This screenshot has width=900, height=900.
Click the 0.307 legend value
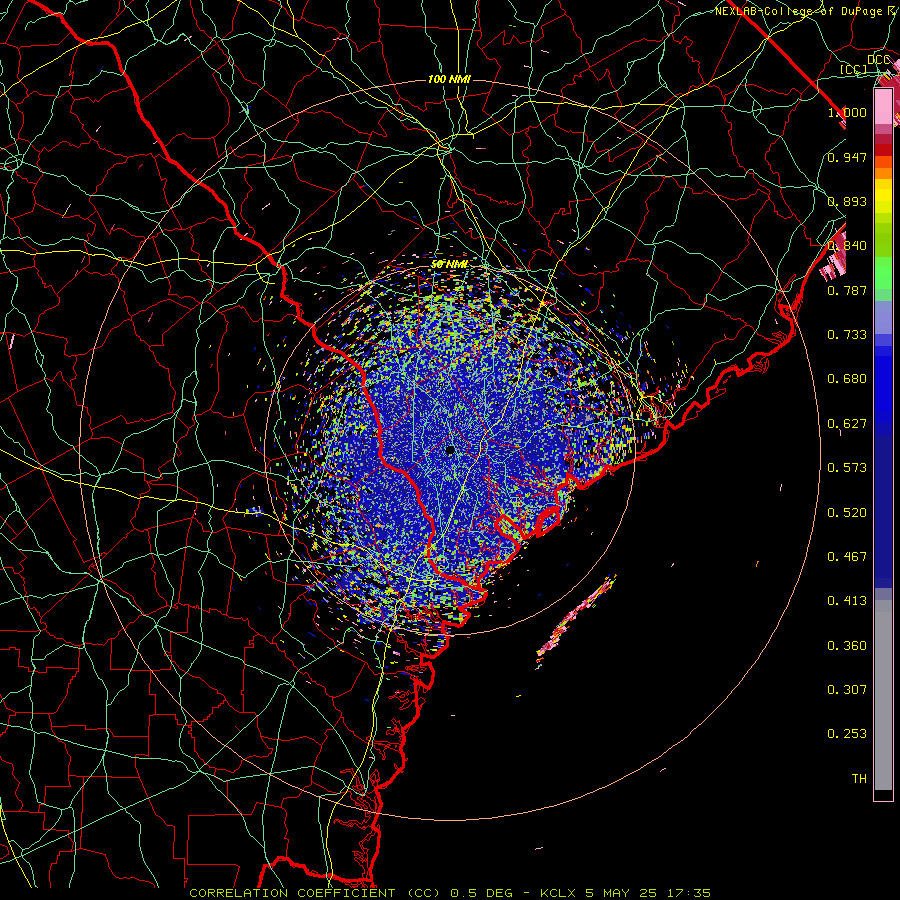tap(847, 690)
